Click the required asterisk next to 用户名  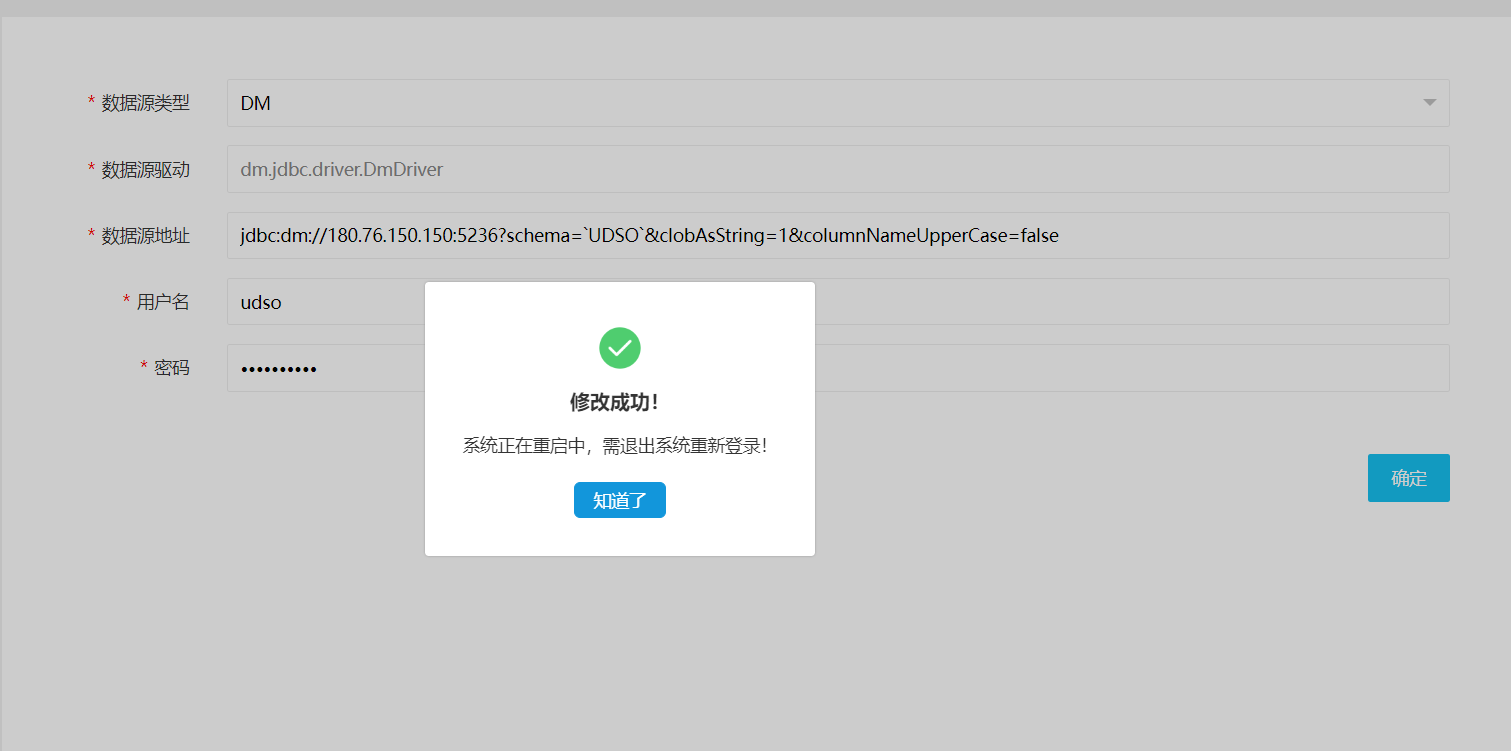(x=127, y=302)
